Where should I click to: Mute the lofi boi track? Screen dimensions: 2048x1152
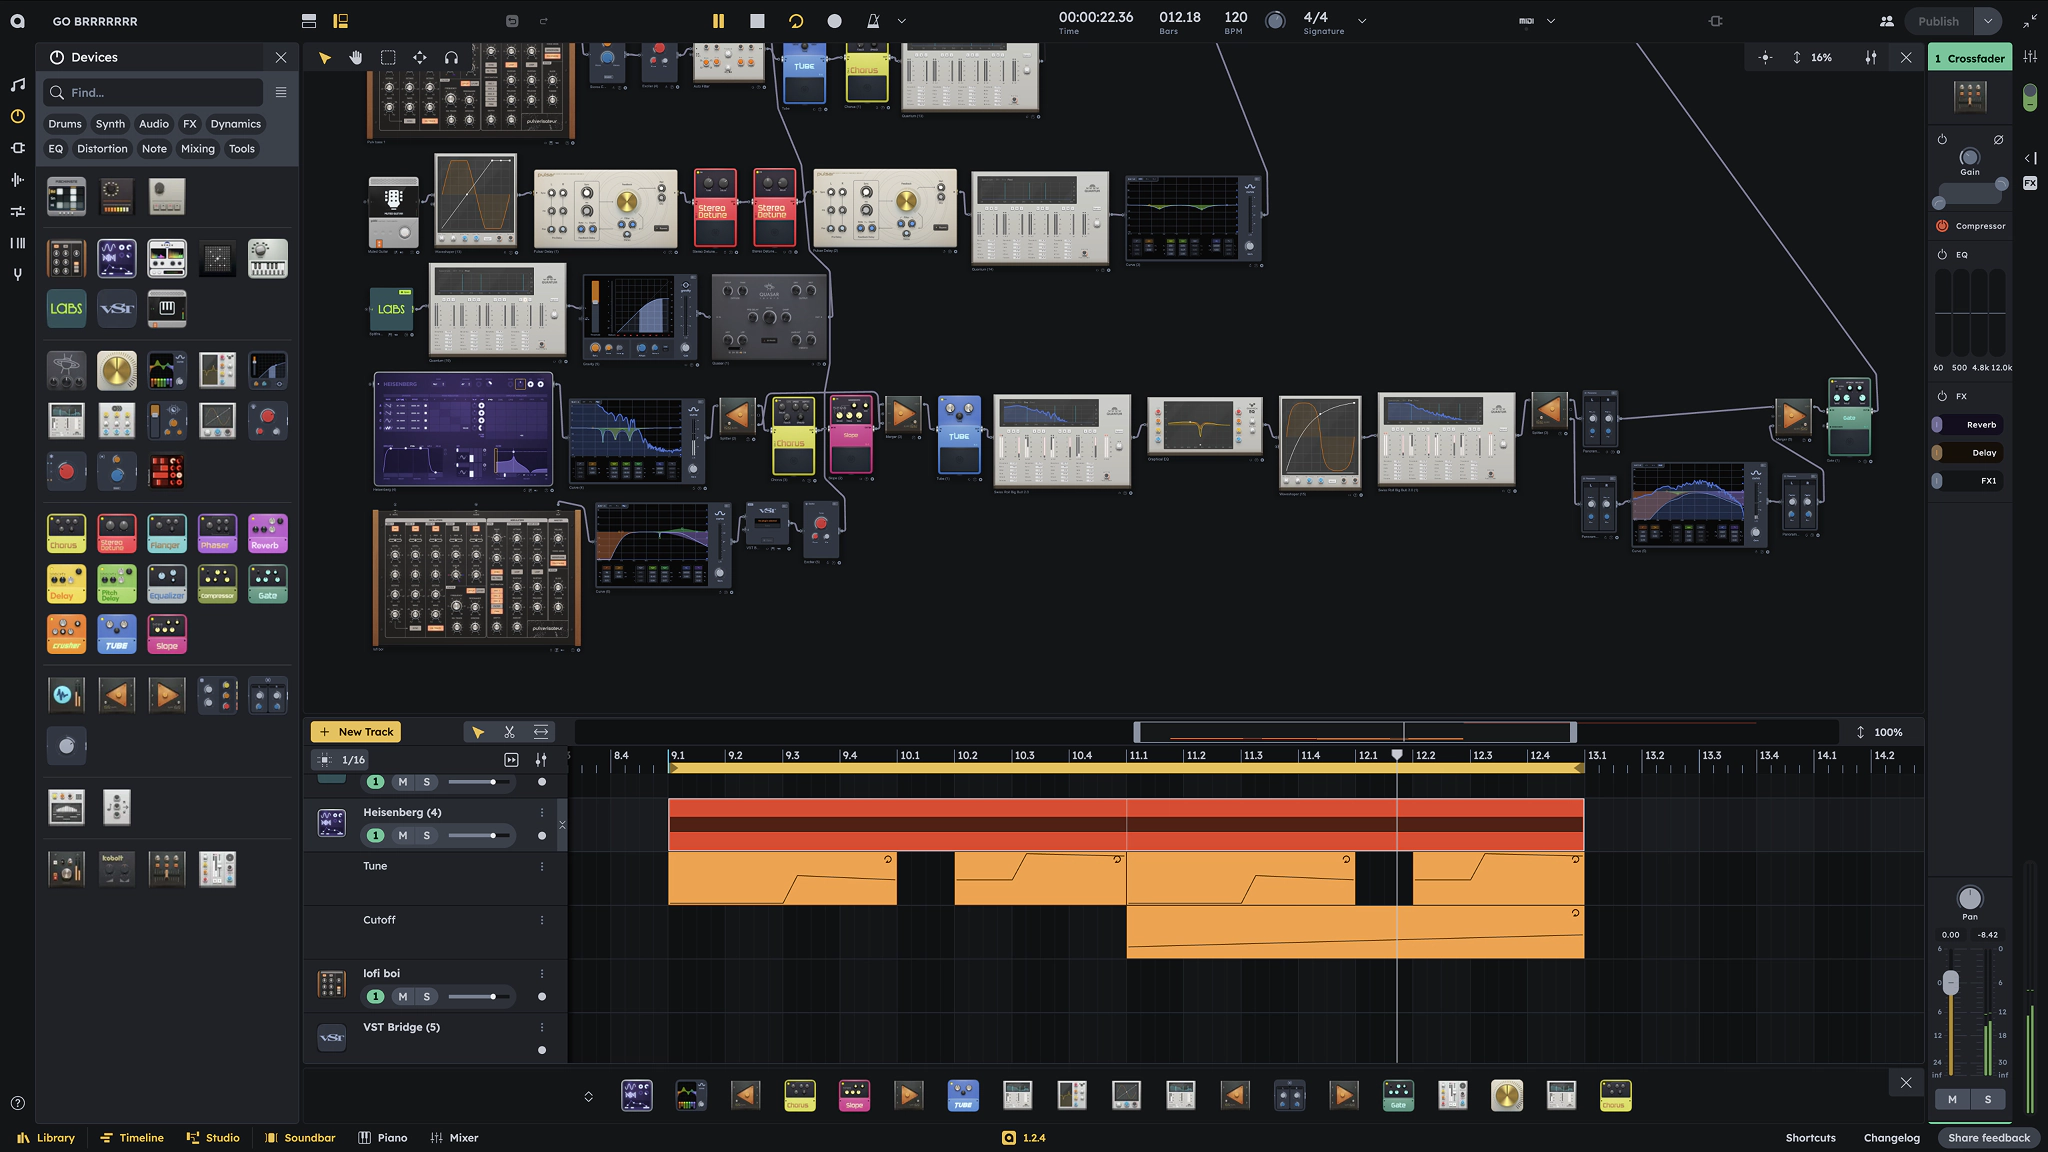pyautogui.click(x=402, y=997)
